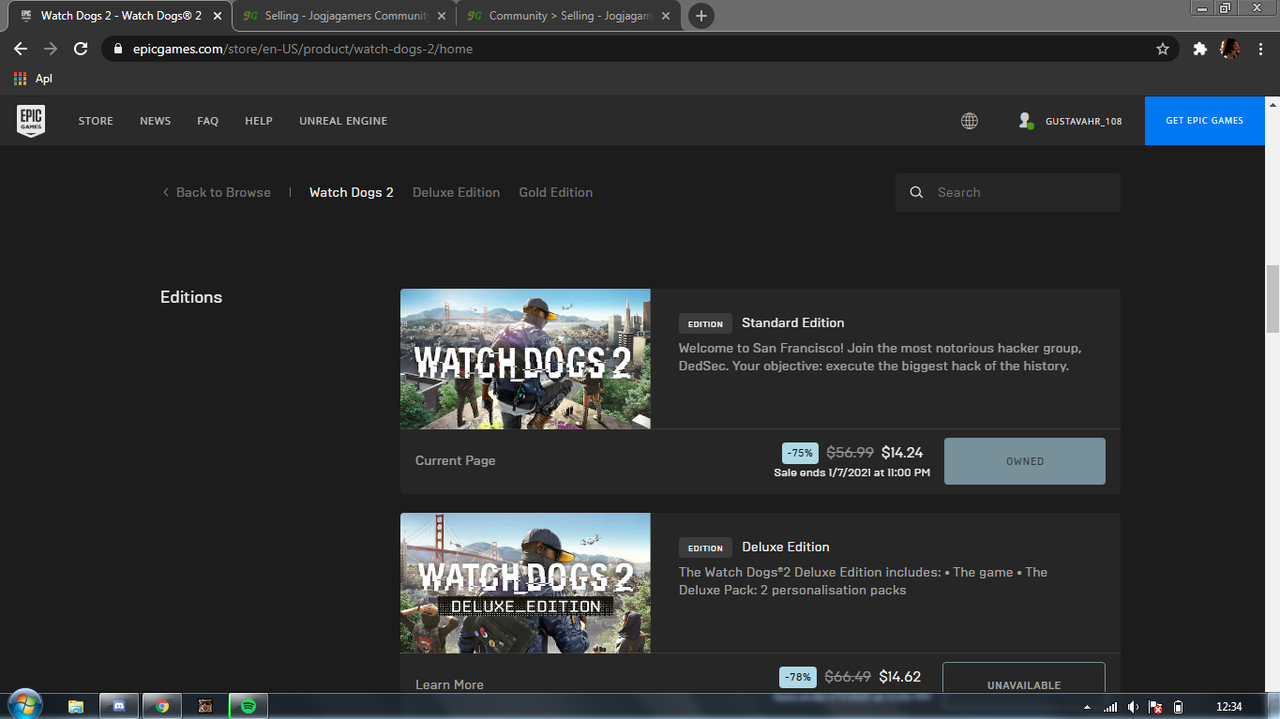Open the STORE menu item
The height and width of the screenshot is (719, 1280).
coord(96,121)
